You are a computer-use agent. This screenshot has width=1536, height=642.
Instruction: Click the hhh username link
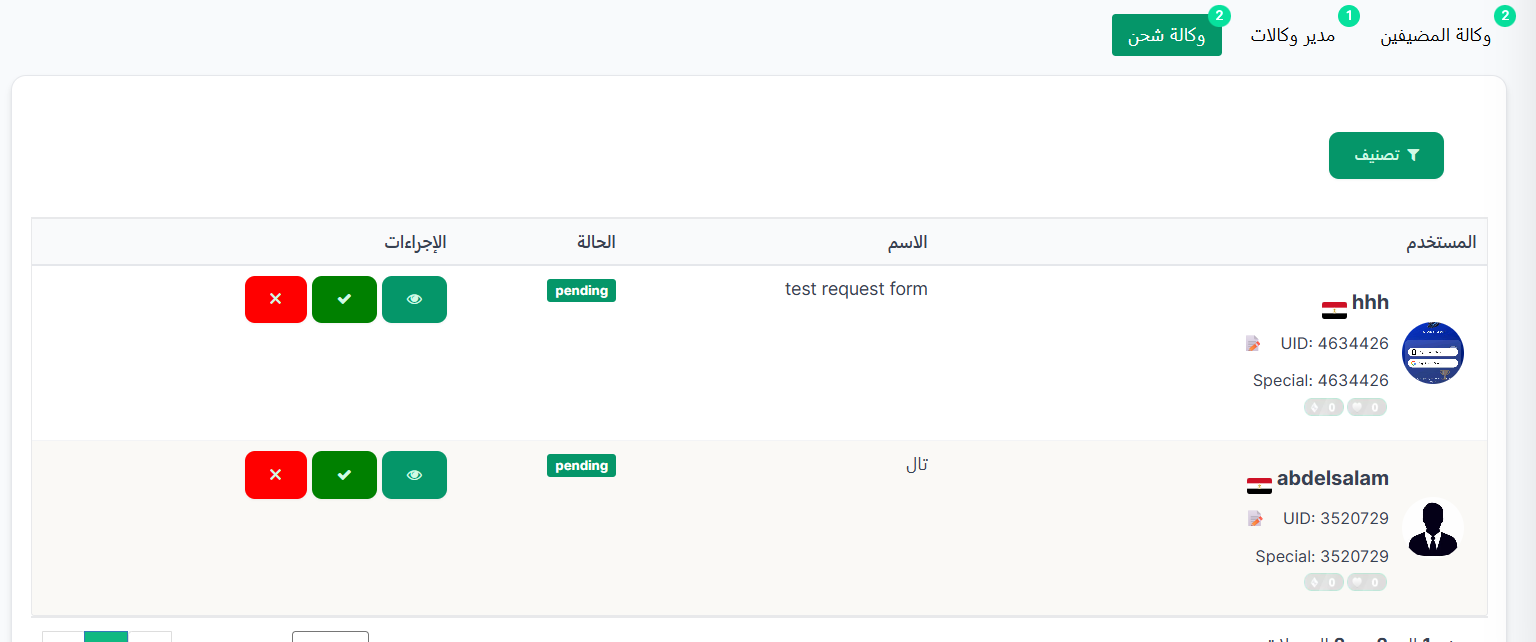point(1370,303)
